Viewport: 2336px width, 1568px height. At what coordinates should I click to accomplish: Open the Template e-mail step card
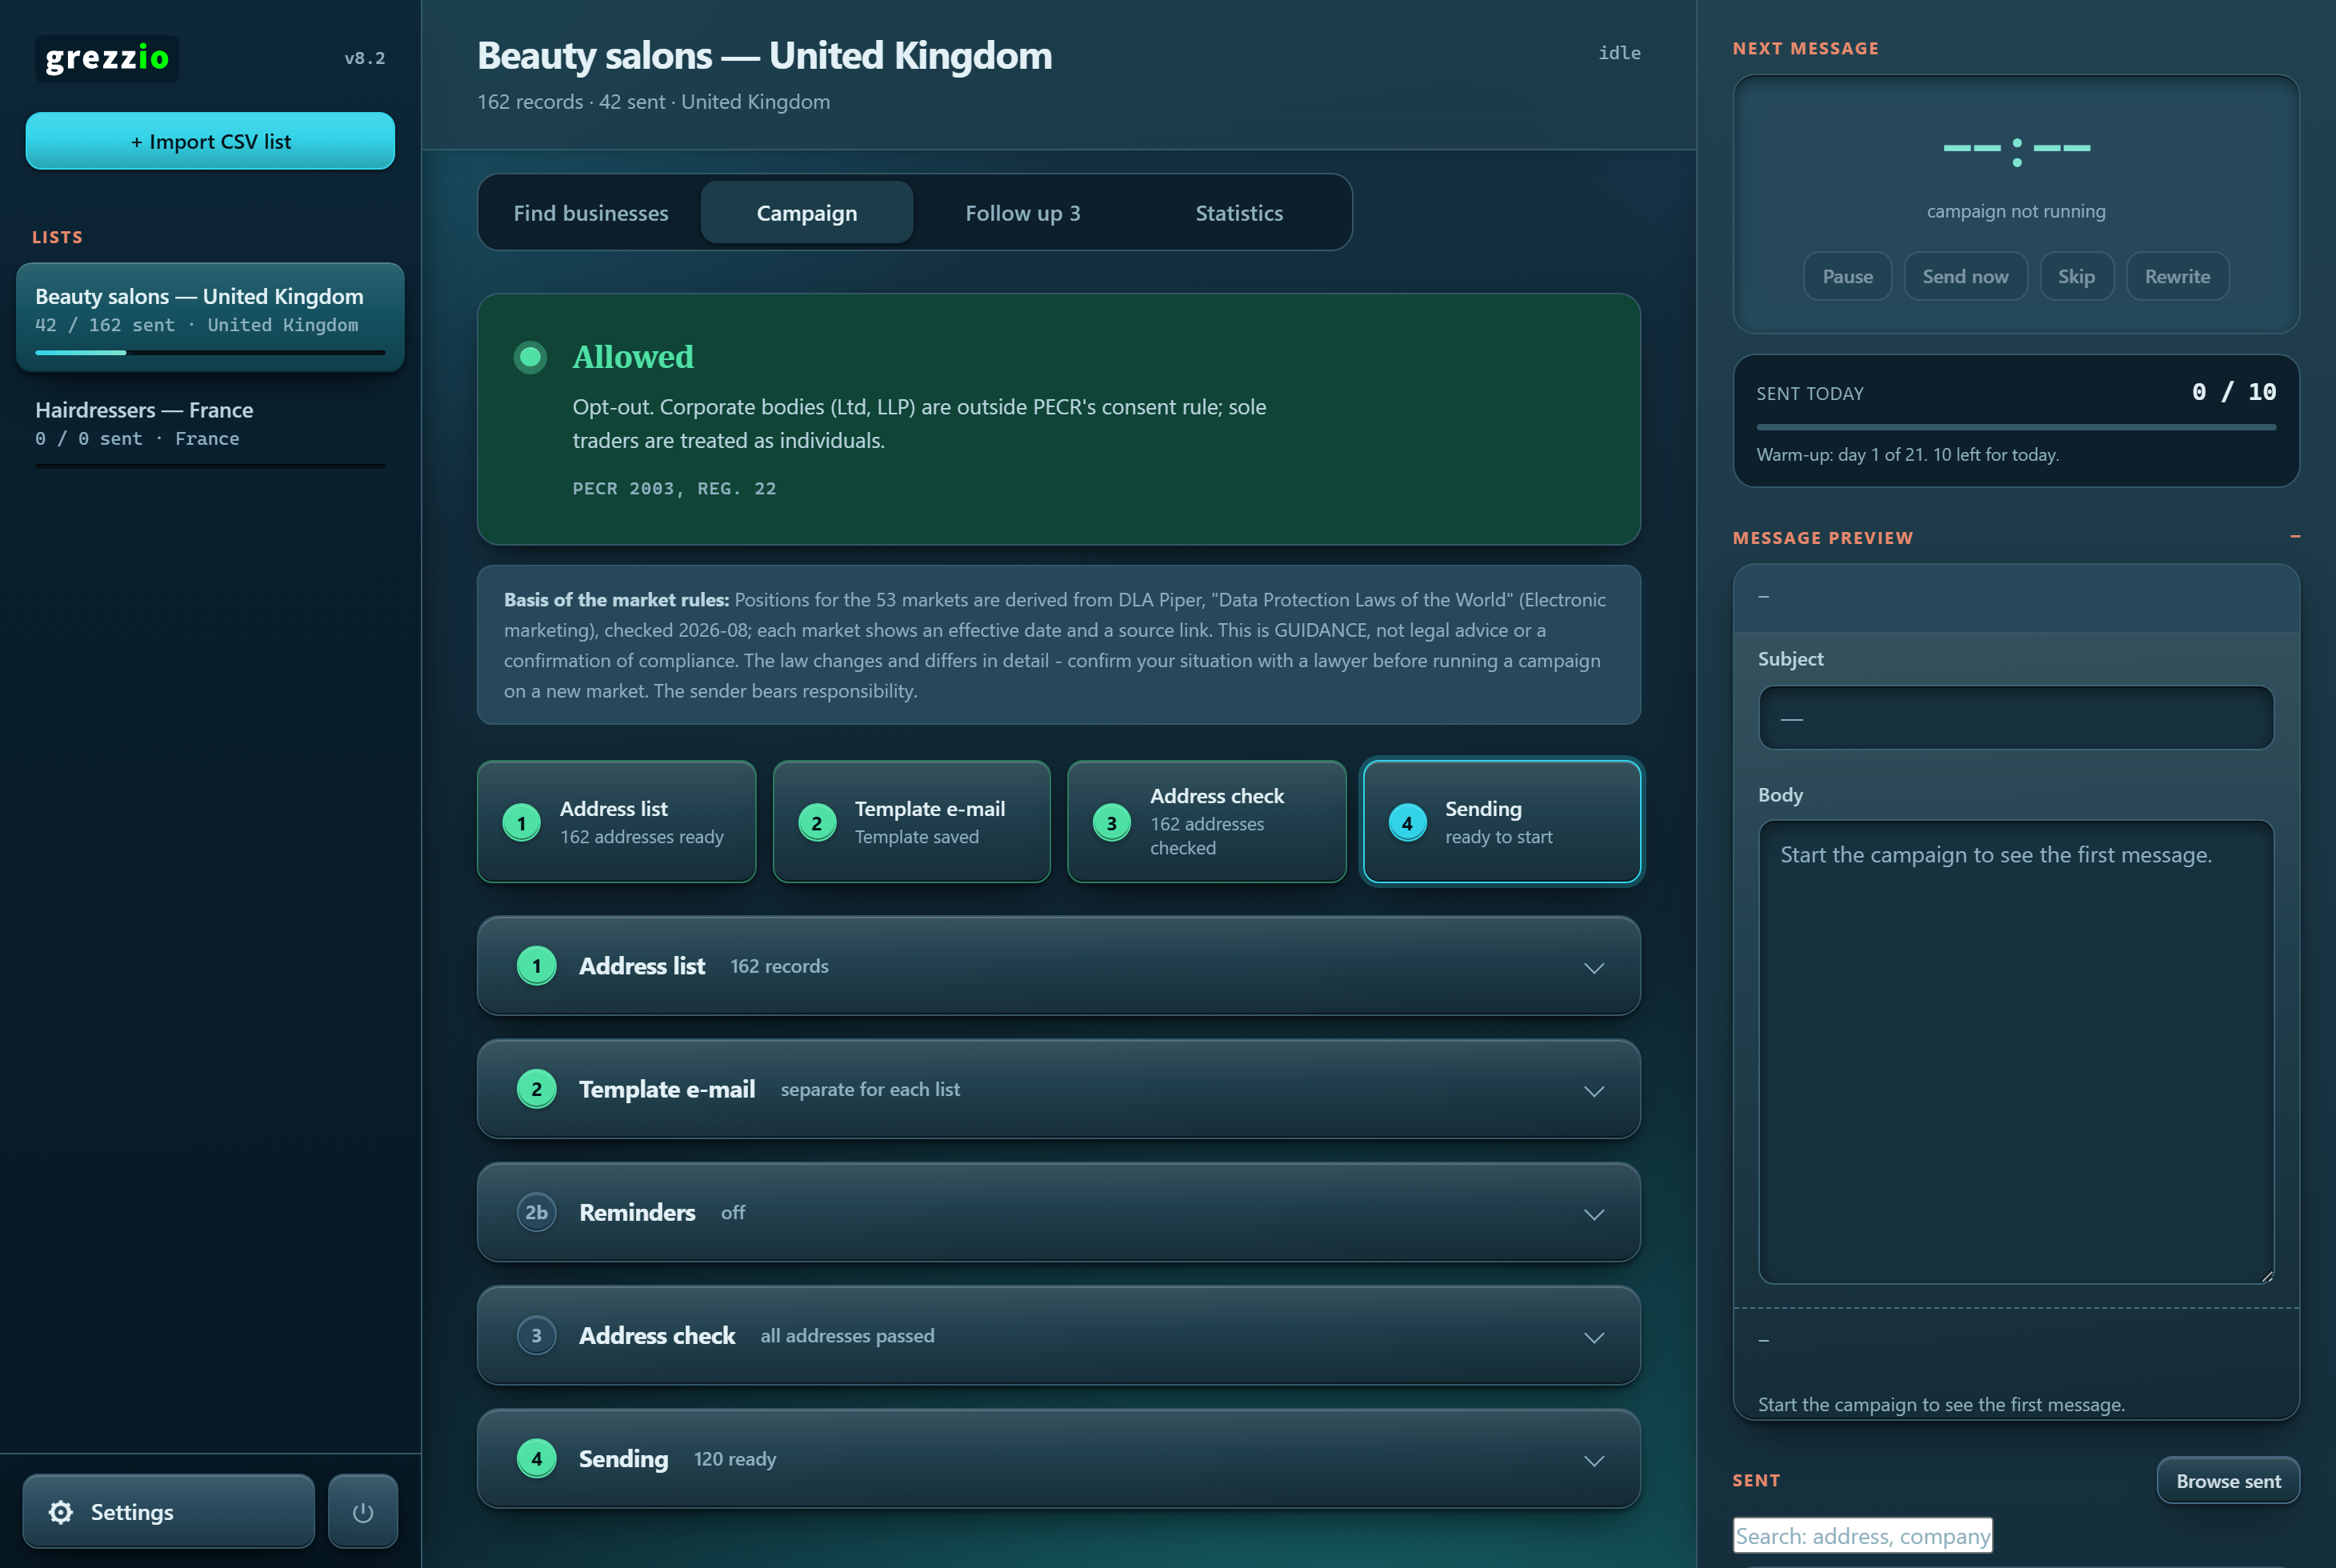point(912,822)
